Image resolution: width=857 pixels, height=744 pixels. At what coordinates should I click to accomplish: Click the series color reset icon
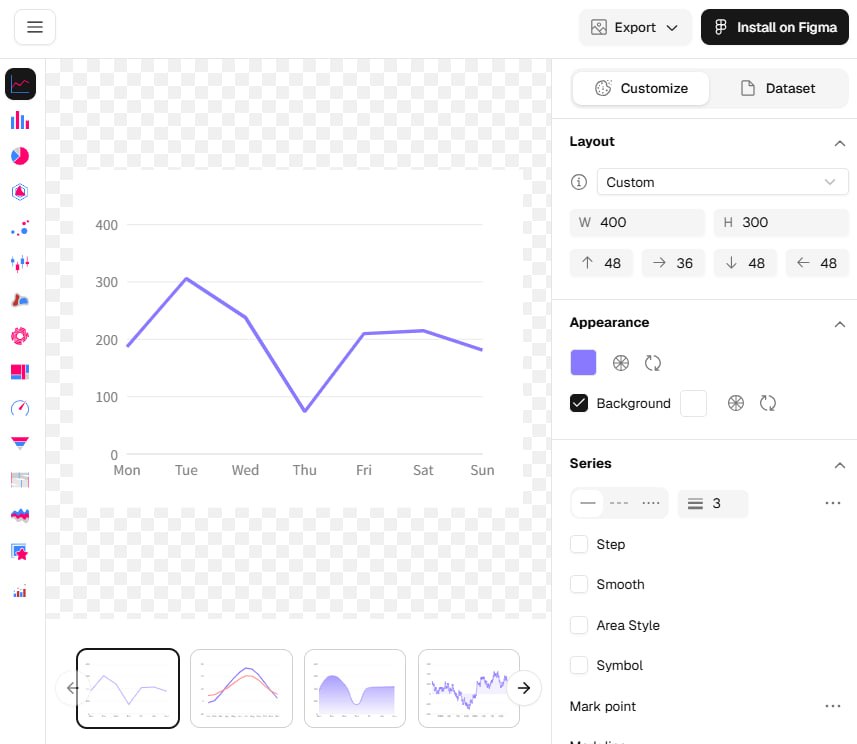[x=653, y=363]
